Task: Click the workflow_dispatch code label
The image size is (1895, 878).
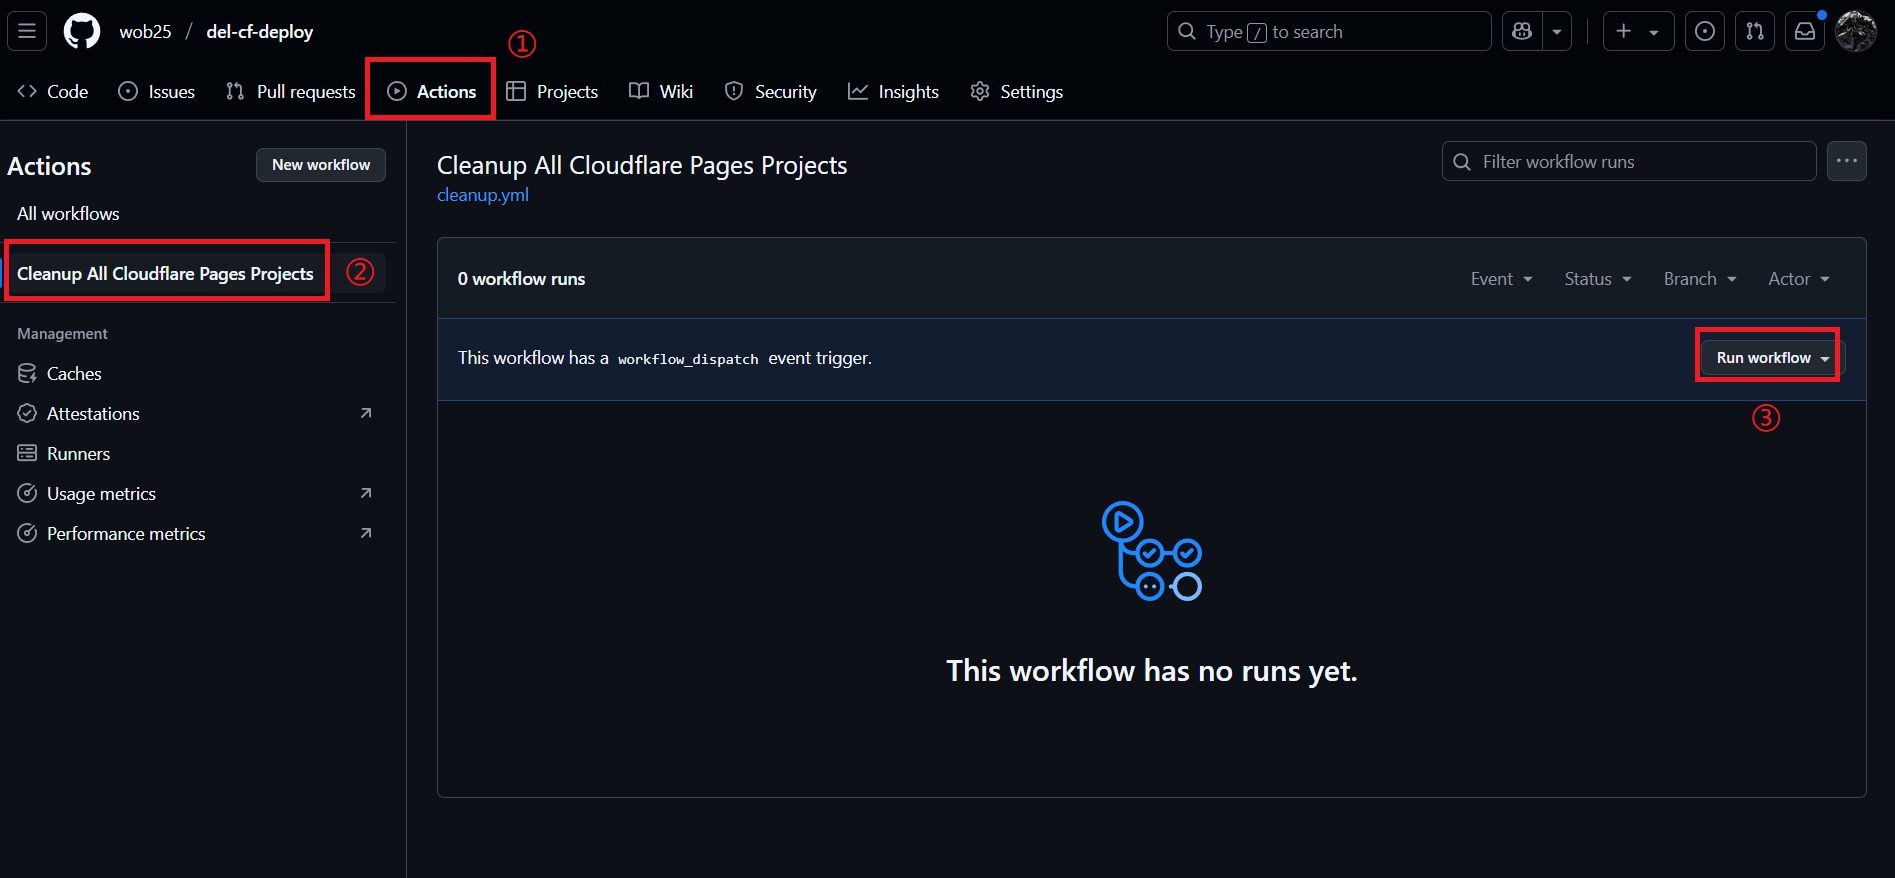Action: point(688,359)
